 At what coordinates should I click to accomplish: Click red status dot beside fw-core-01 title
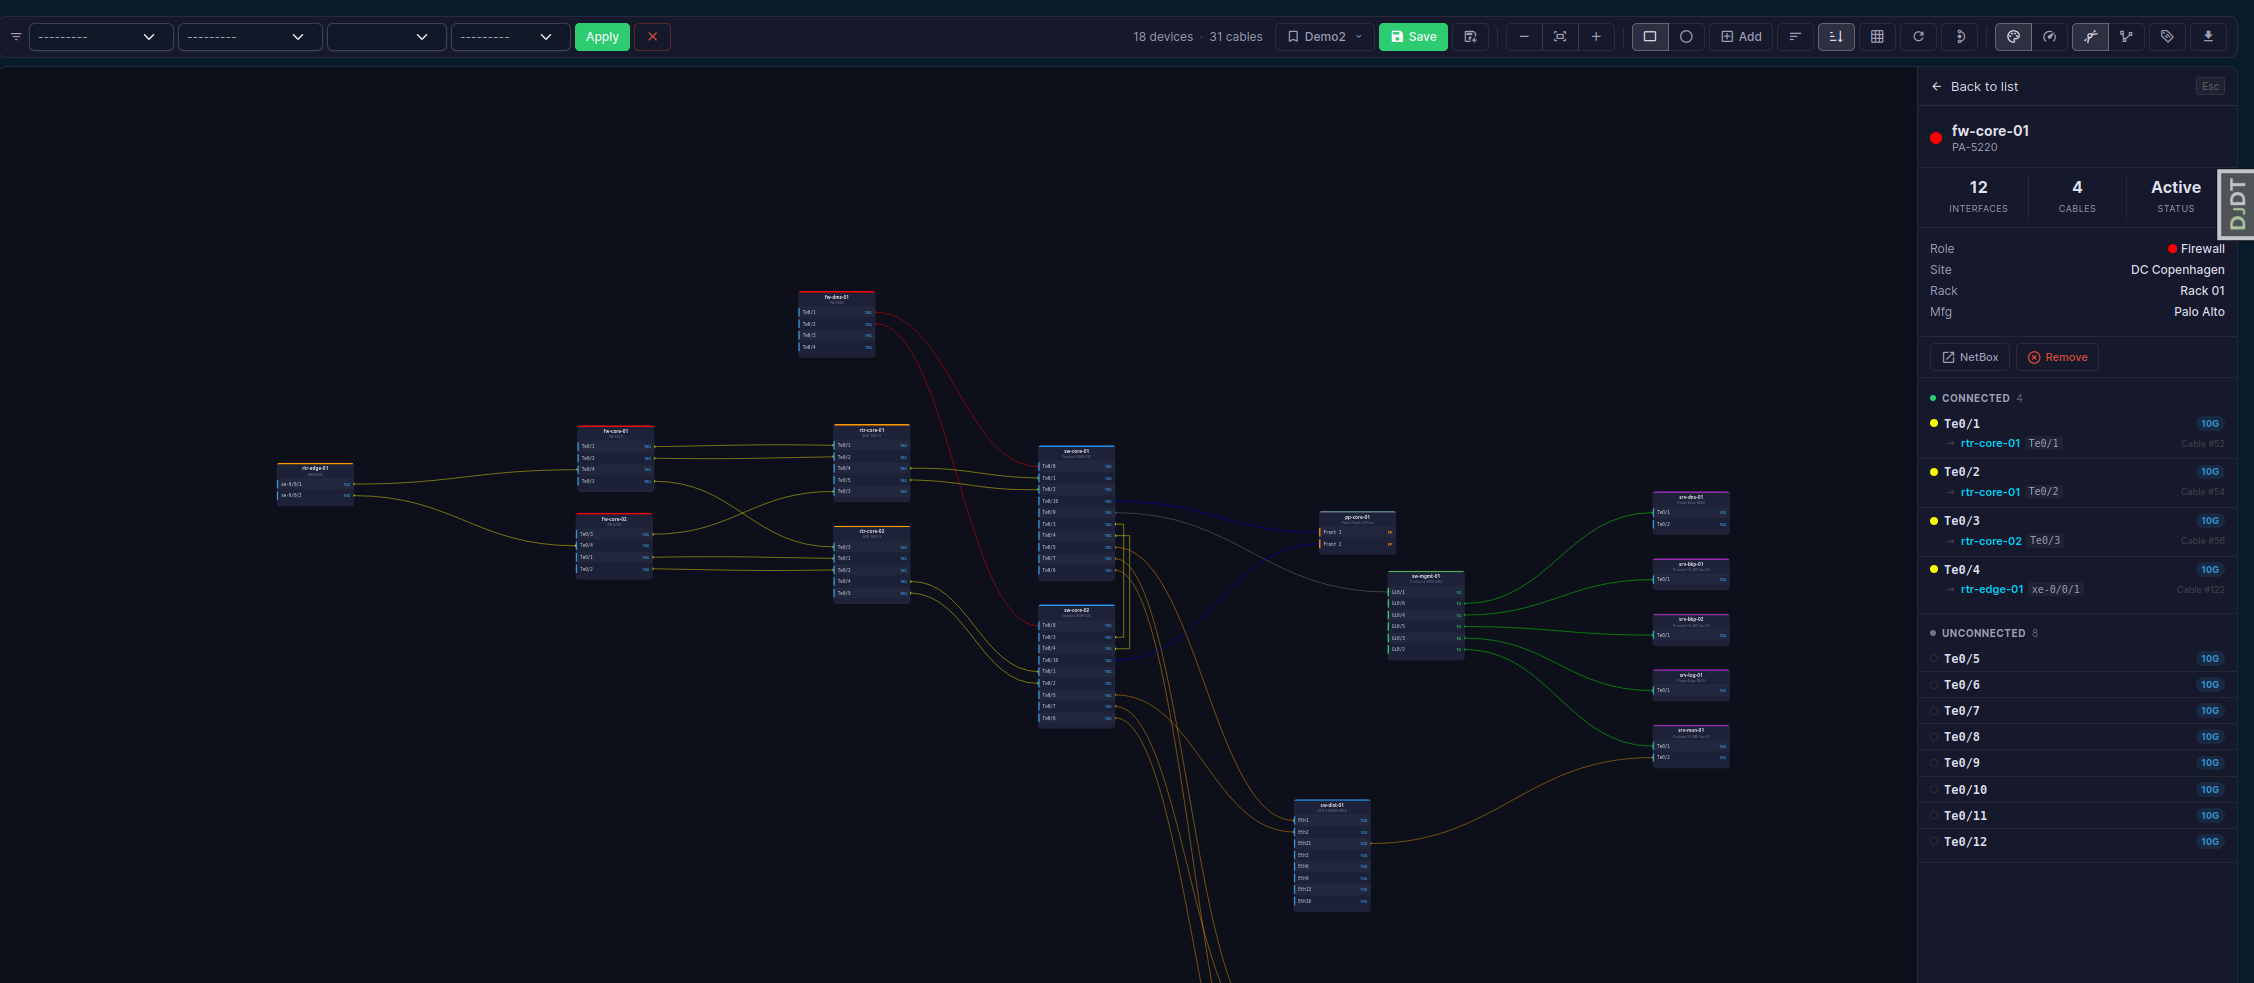pyautogui.click(x=1936, y=138)
